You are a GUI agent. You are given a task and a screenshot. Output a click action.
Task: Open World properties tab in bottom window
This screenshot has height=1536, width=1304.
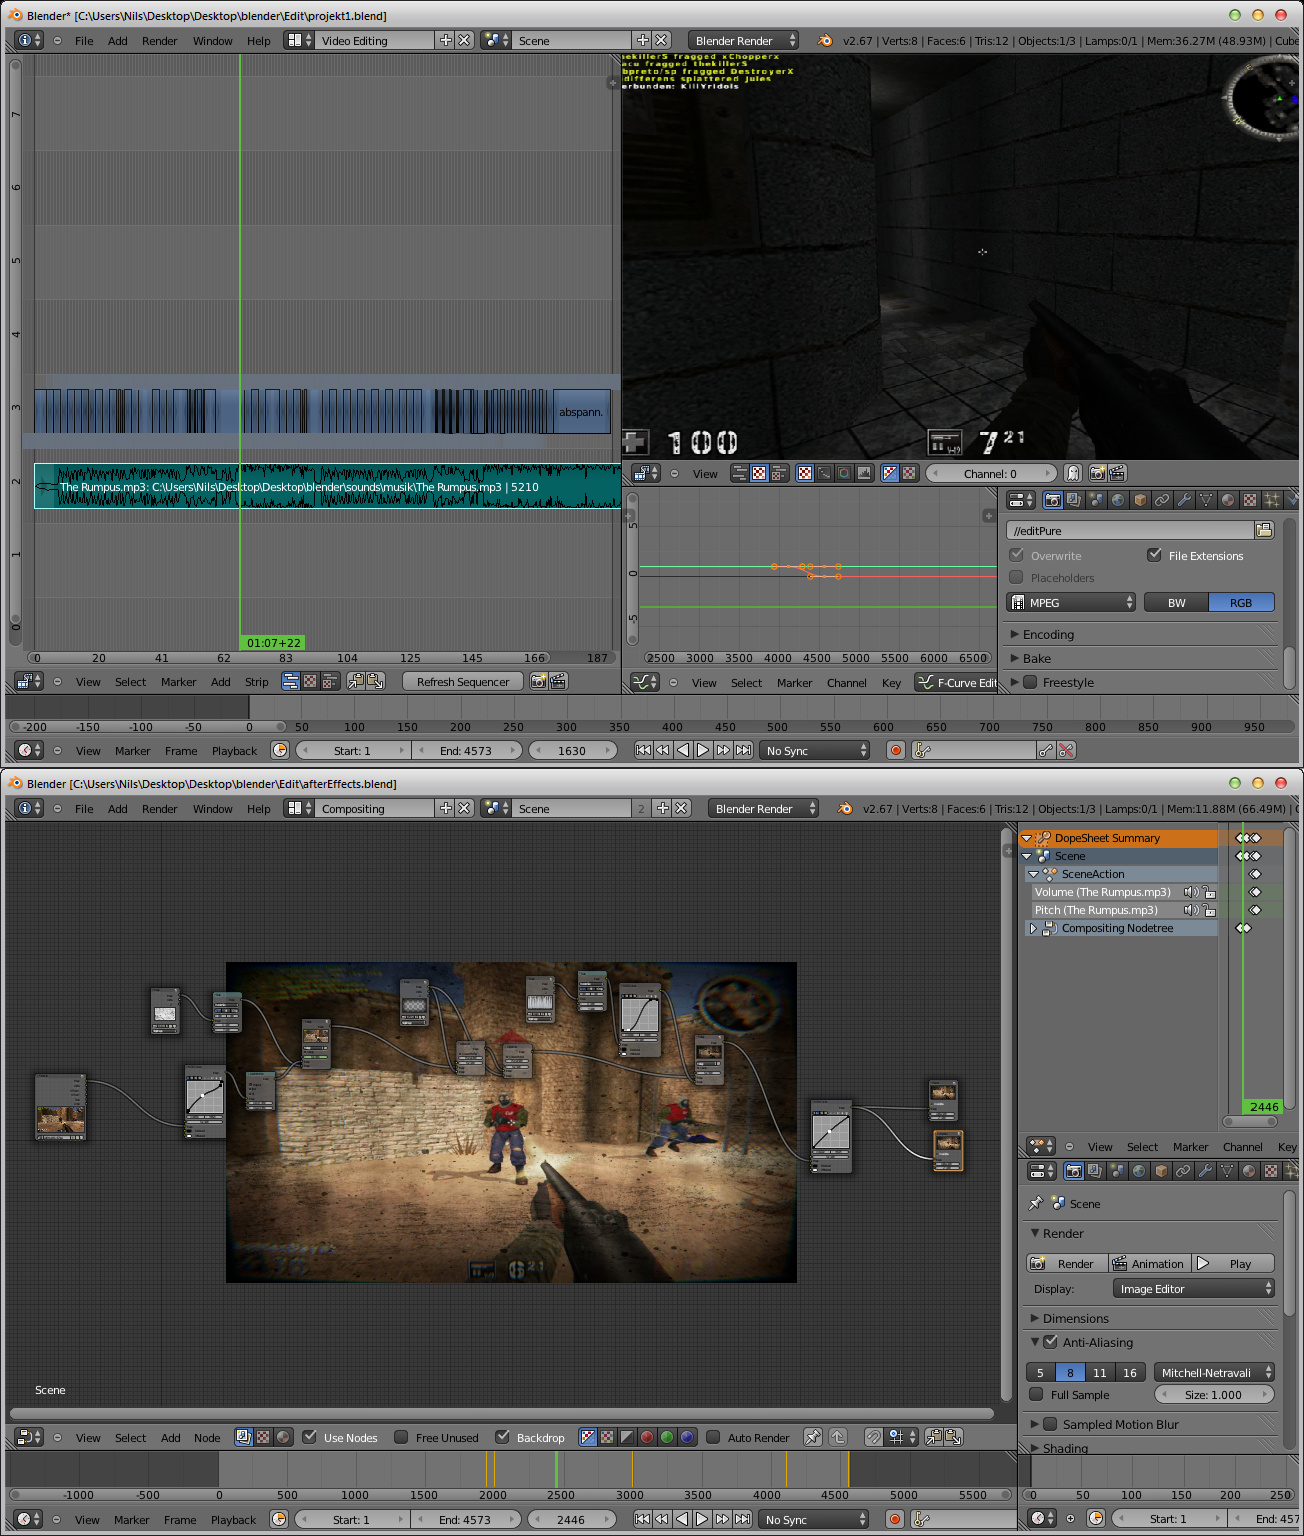click(1139, 1171)
